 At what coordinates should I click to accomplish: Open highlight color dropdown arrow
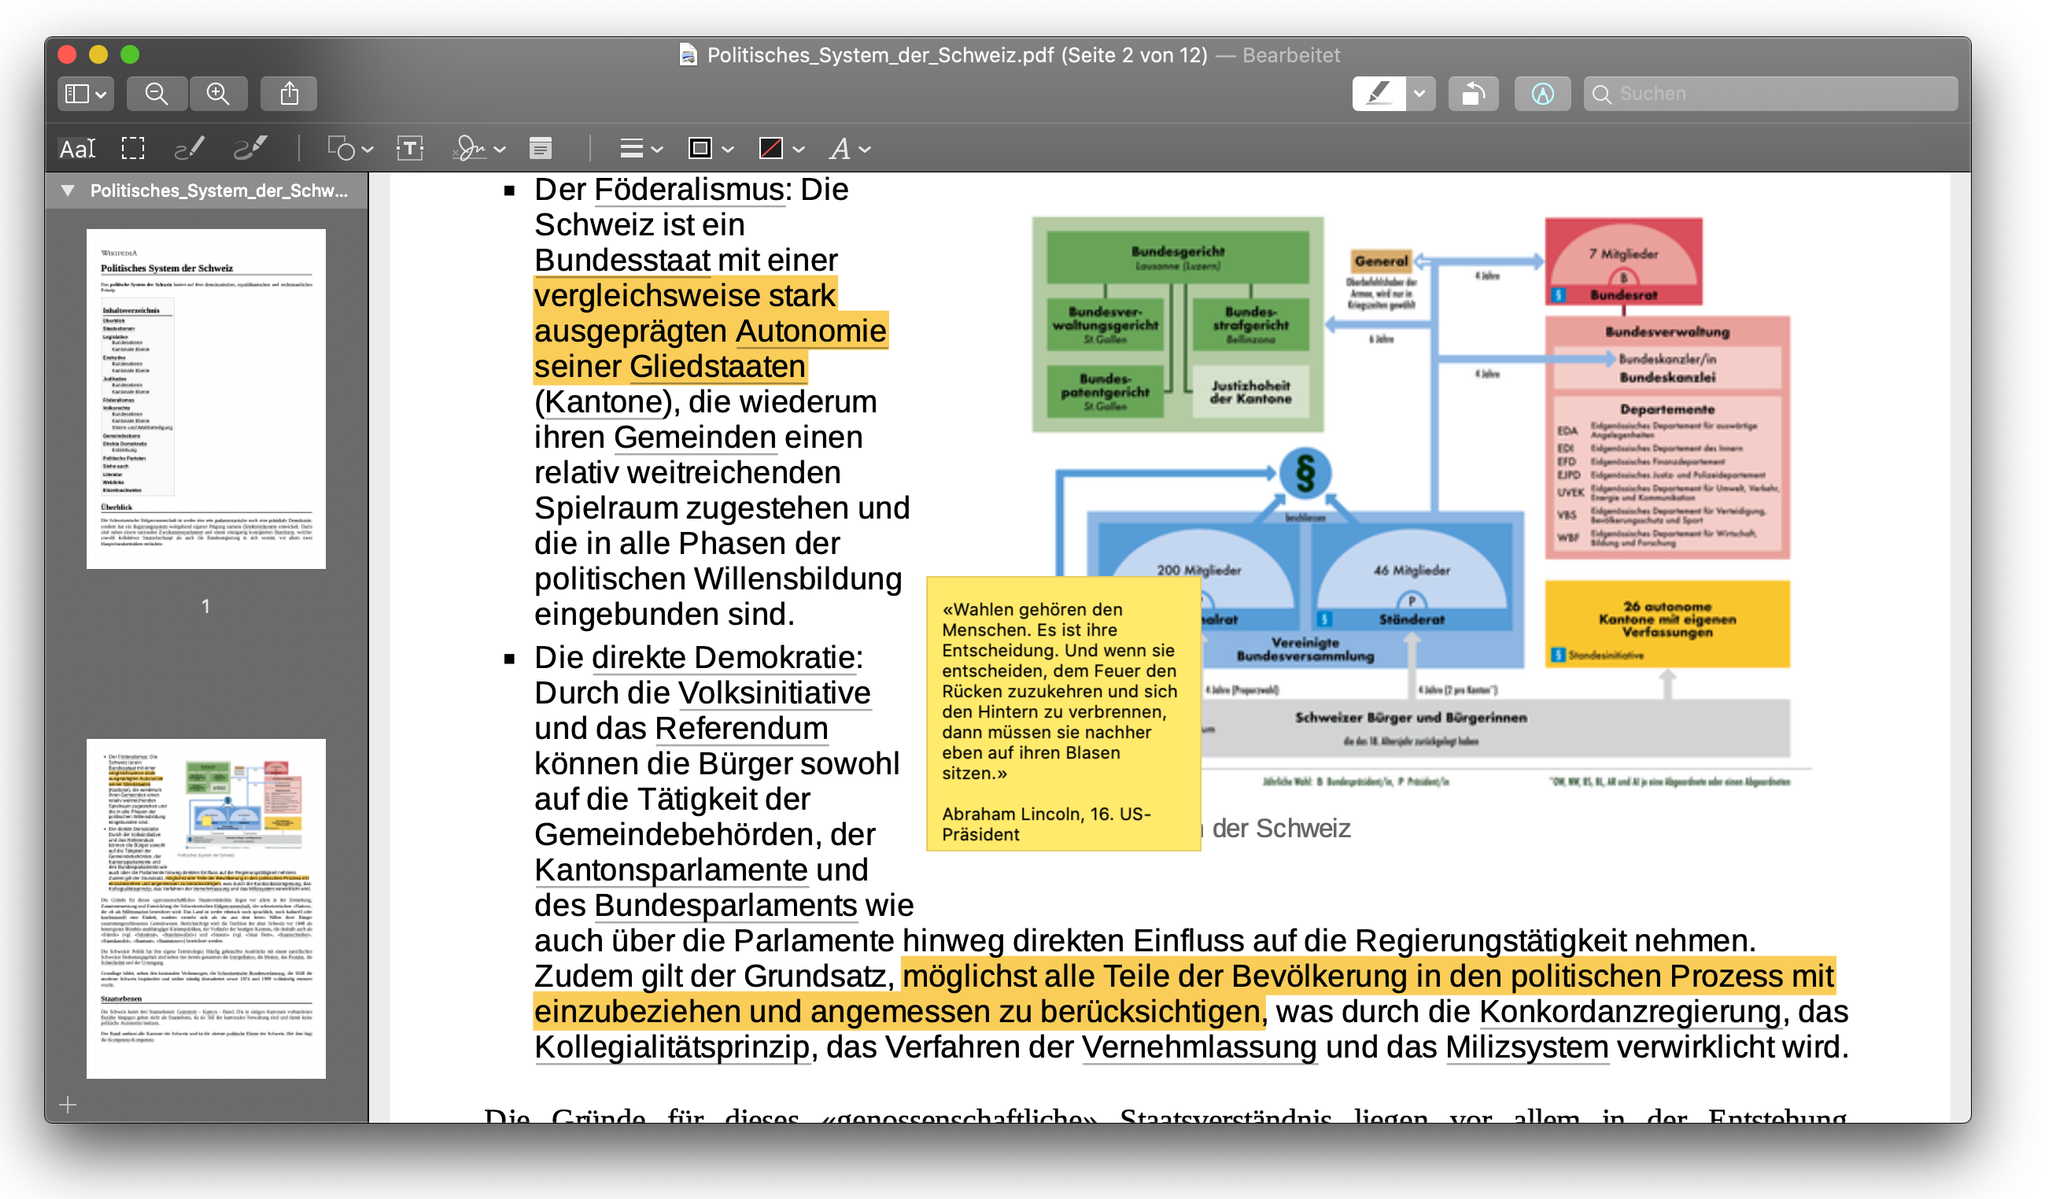coord(1419,94)
